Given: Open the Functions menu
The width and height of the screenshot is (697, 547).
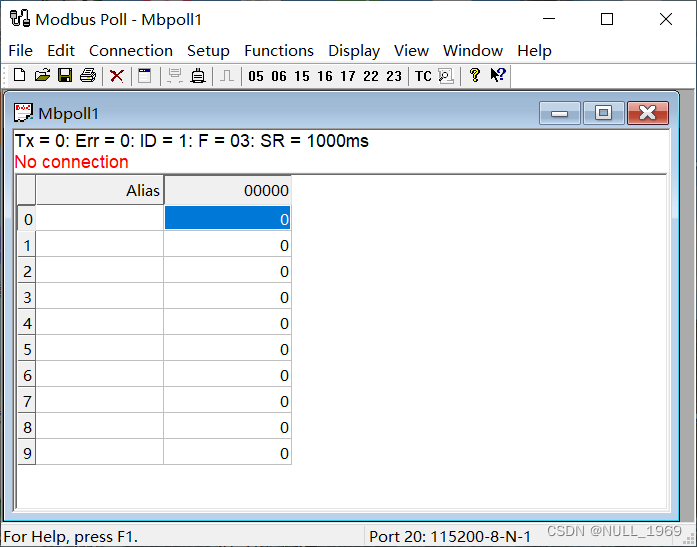Looking at the screenshot, I should (x=279, y=51).
